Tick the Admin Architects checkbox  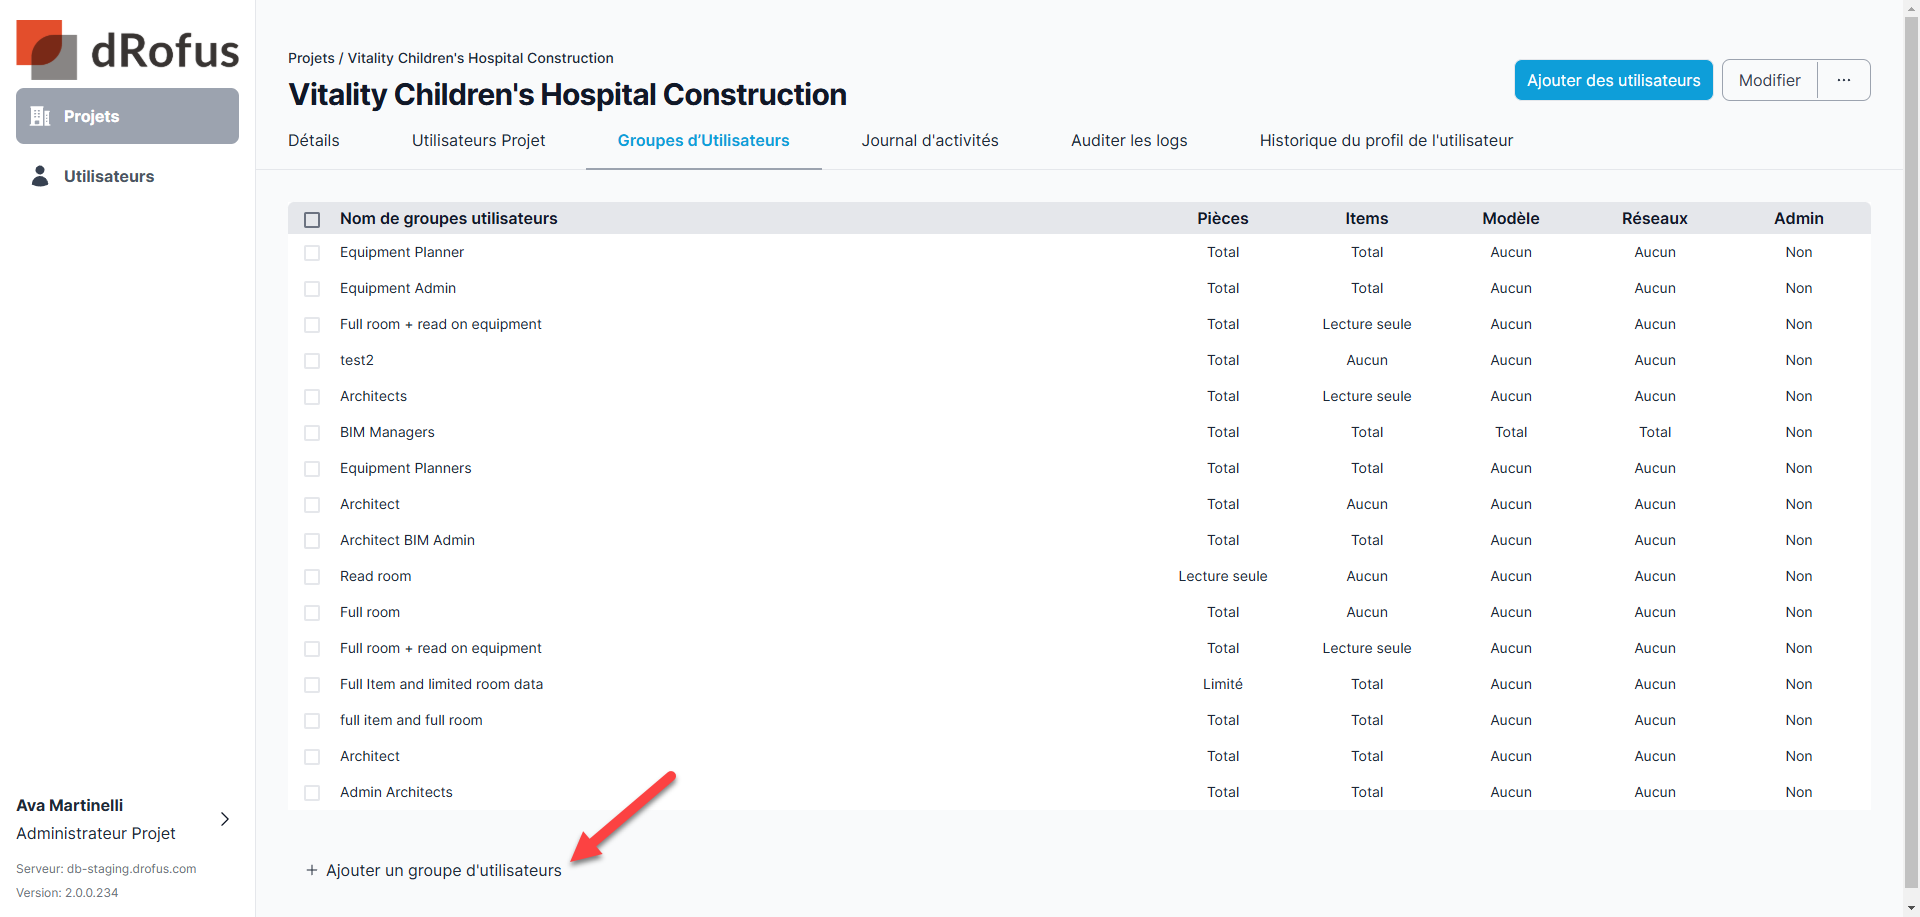tap(312, 793)
